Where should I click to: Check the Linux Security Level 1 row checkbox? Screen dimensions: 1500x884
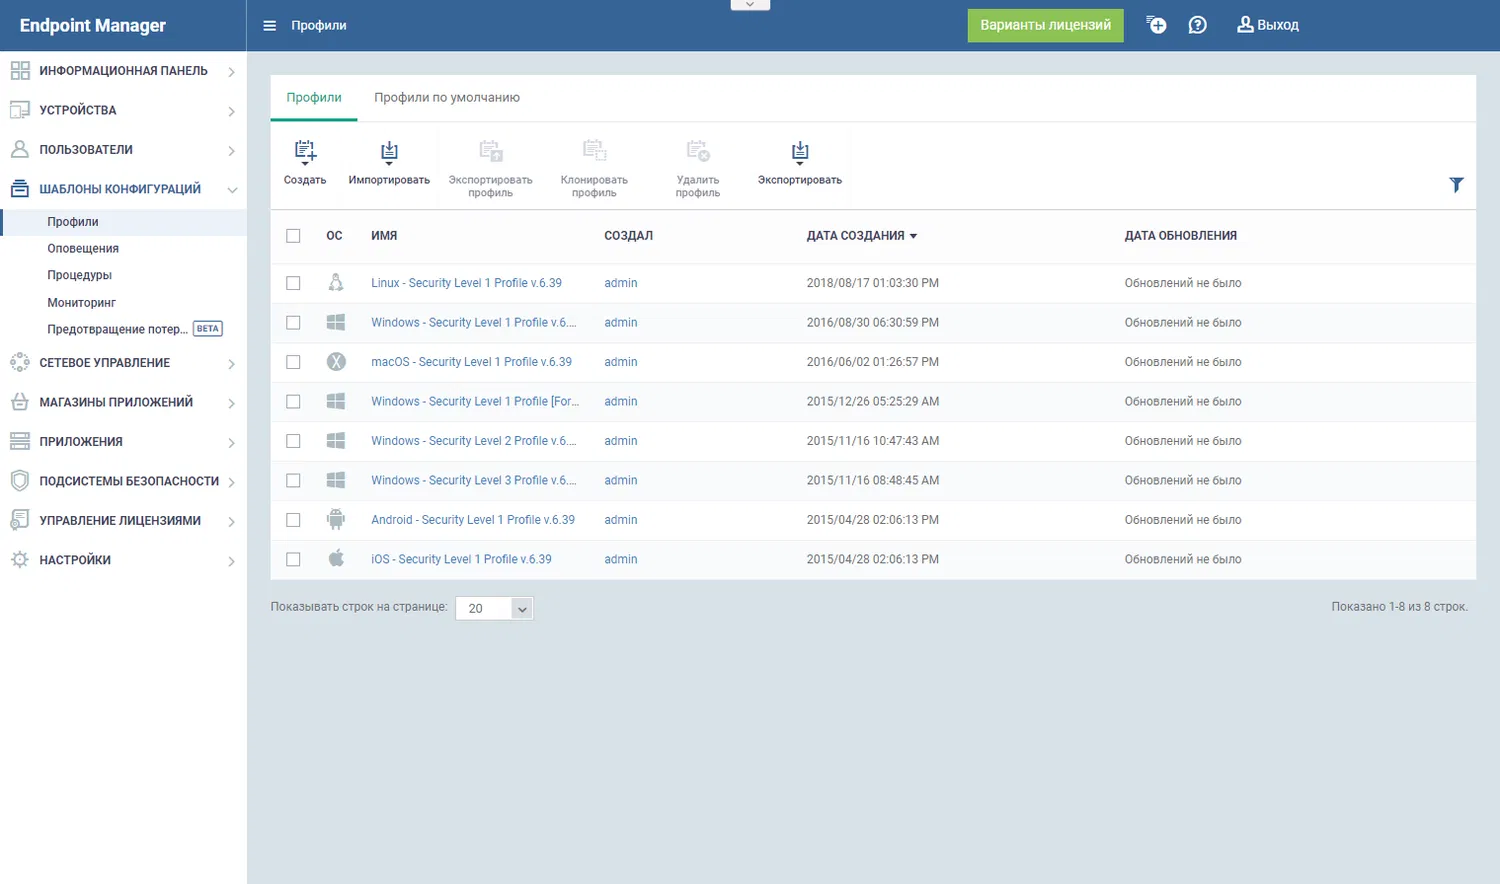point(293,283)
